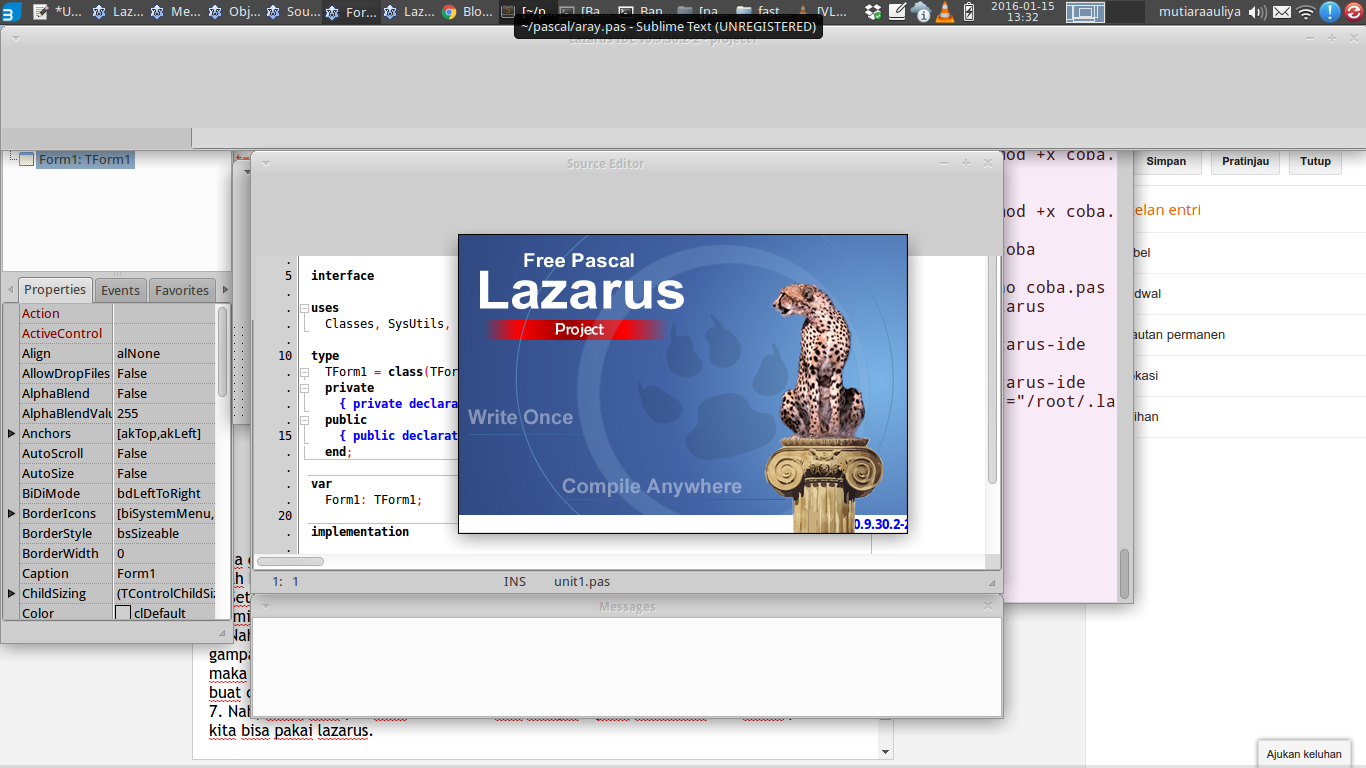Screen dimensions: 1366x768
Task: Expand the BorderIcons property
Action: coord(11,513)
